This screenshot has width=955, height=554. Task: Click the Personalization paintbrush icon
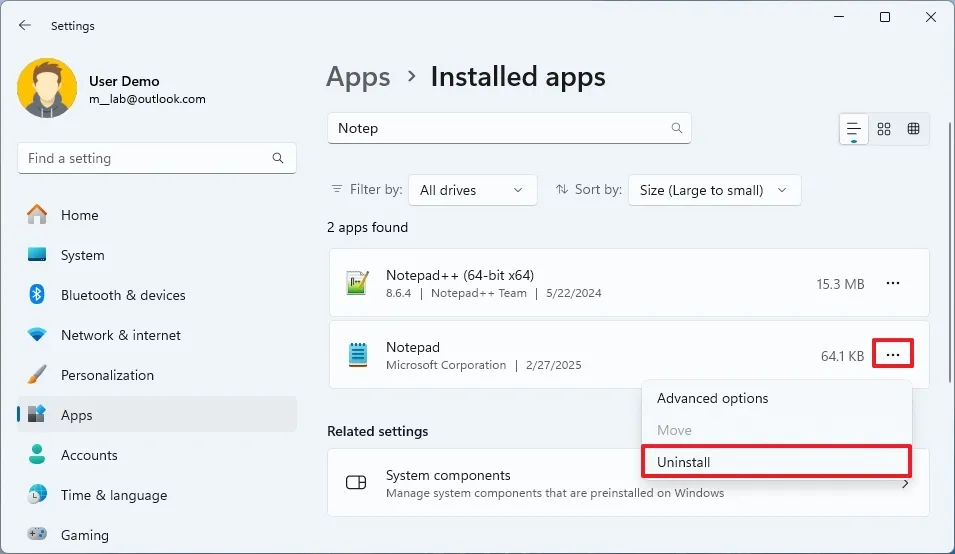pyautogui.click(x=37, y=374)
